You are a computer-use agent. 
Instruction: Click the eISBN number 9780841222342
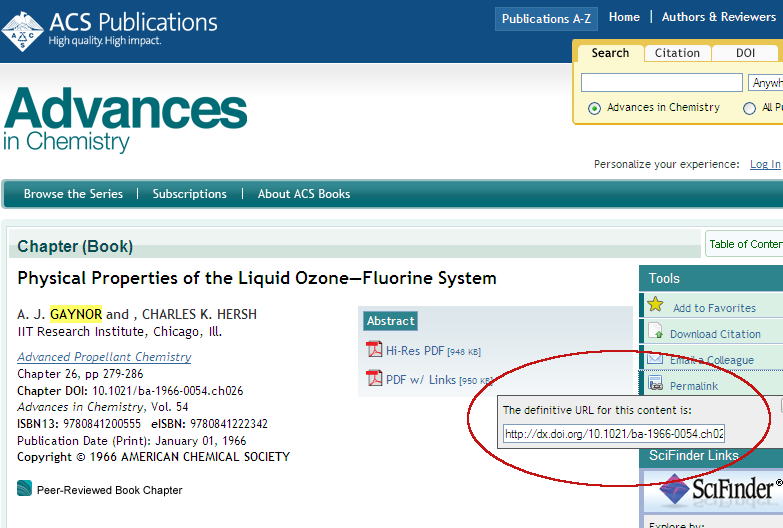tap(229, 424)
